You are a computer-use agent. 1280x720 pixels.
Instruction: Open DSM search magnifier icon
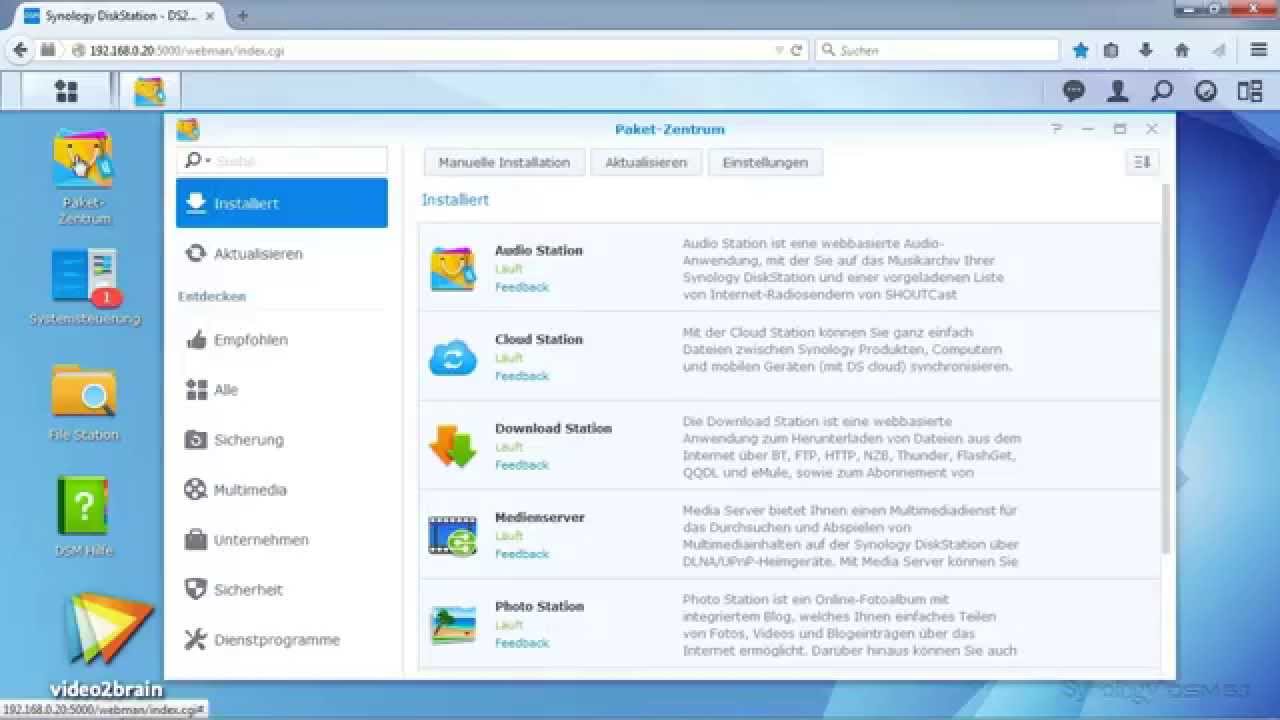point(1162,91)
